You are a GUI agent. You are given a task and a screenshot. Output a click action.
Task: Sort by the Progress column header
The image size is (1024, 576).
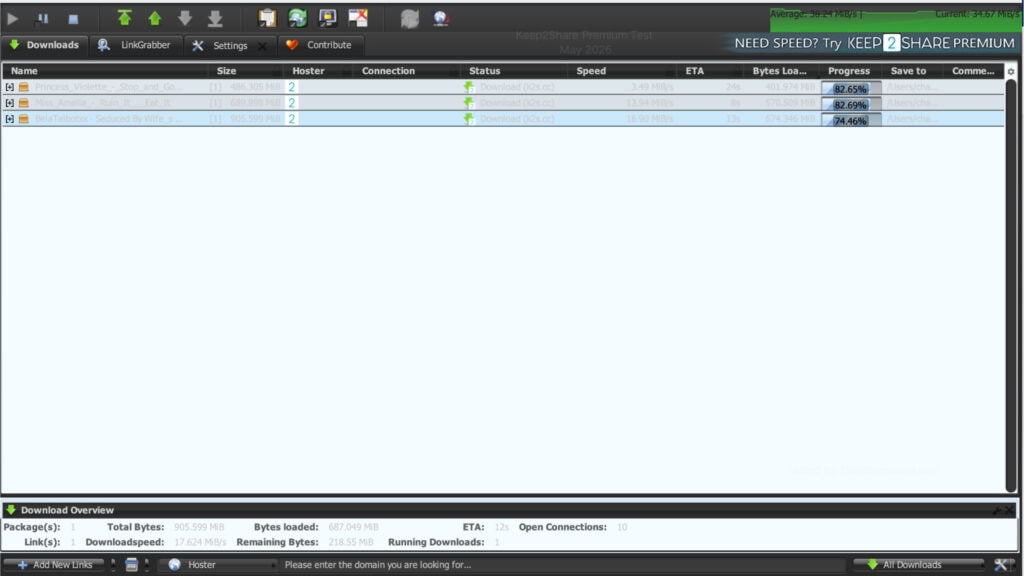tap(849, 71)
